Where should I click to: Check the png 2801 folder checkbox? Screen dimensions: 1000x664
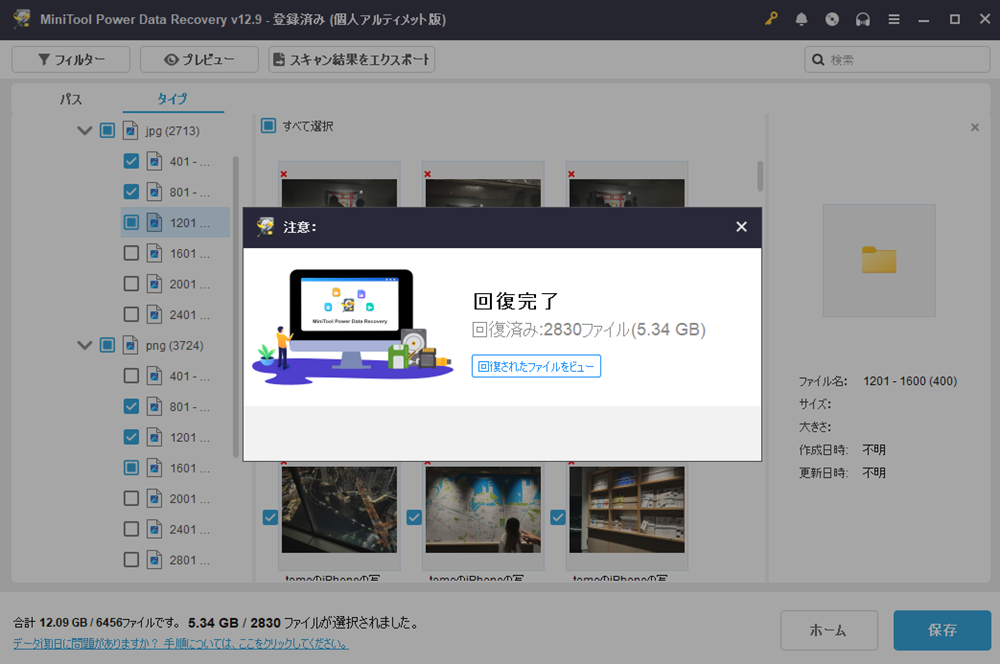[131, 560]
